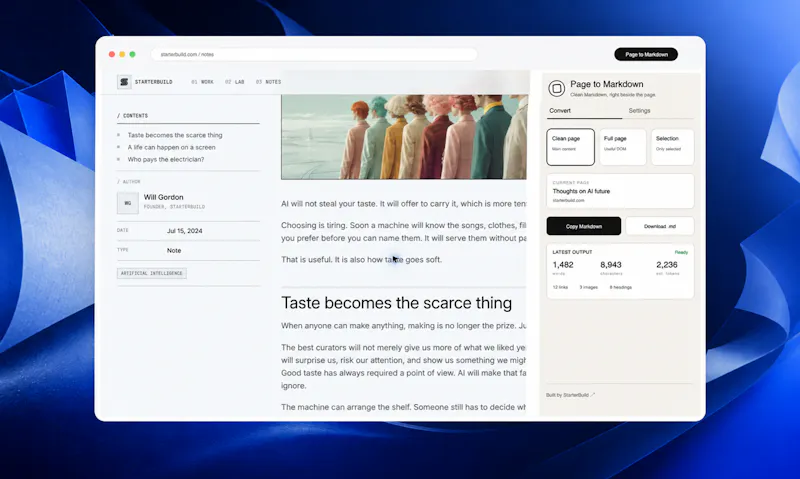This screenshot has width=800, height=479.
Task: Click the '8 headings' output stat
Action: click(620, 288)
